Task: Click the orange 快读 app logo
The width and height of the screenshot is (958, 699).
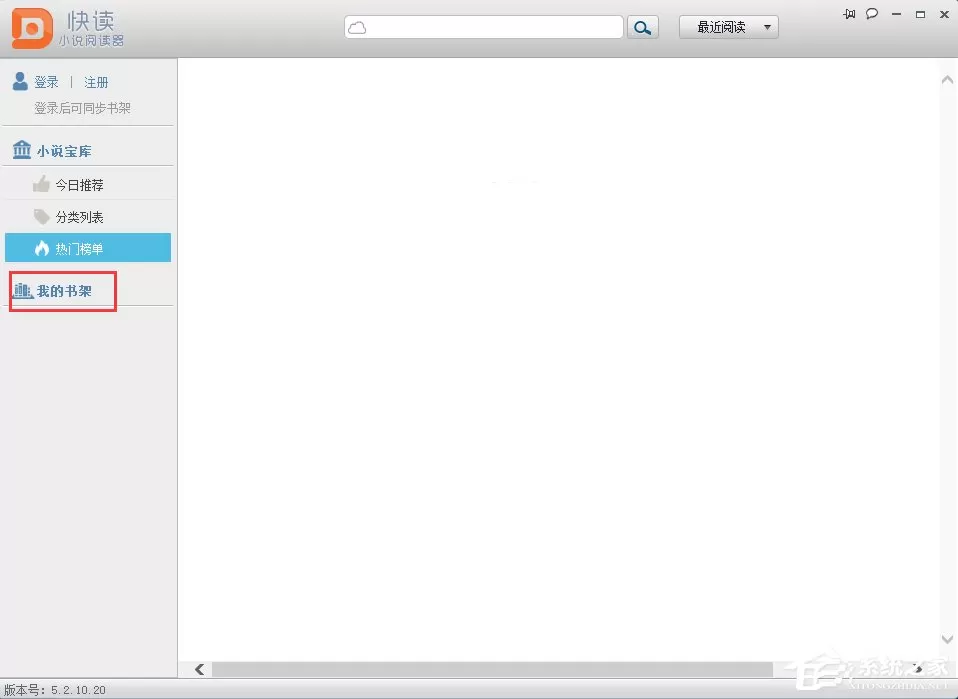Action: 32,28
